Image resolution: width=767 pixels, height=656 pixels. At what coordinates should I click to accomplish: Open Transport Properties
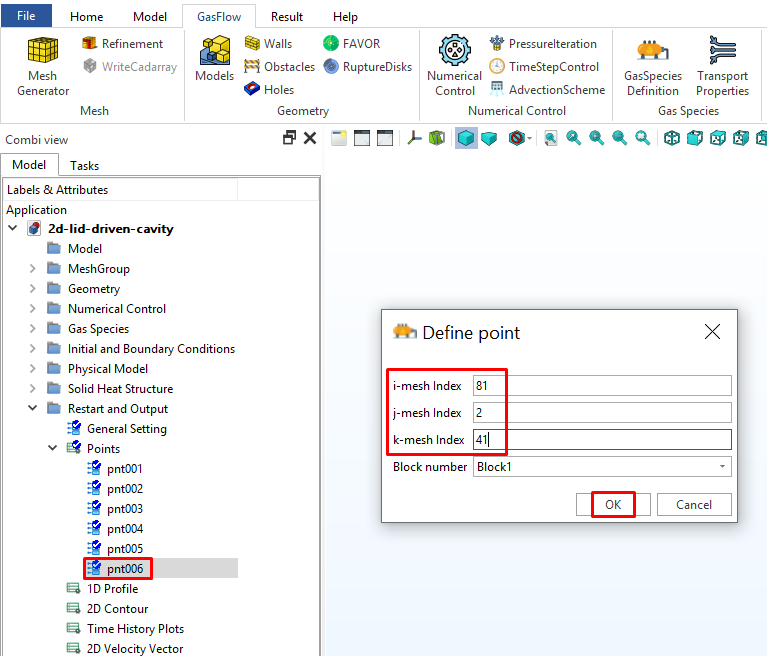point(722,66)
